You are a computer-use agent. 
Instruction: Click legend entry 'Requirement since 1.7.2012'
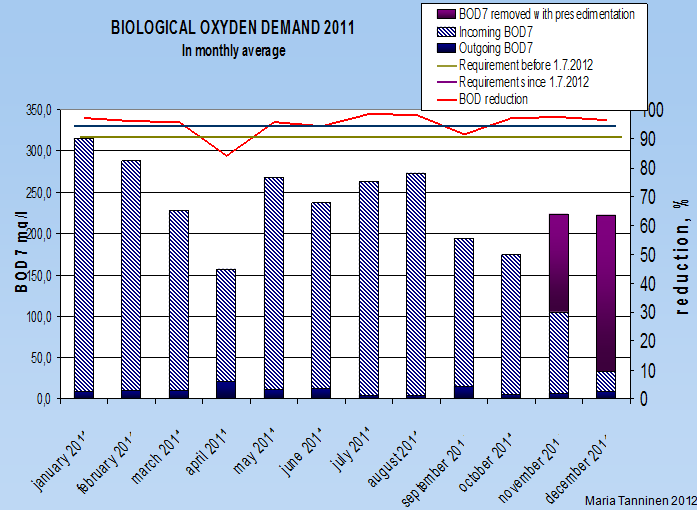pyautogui.click(x=524, y=82)
